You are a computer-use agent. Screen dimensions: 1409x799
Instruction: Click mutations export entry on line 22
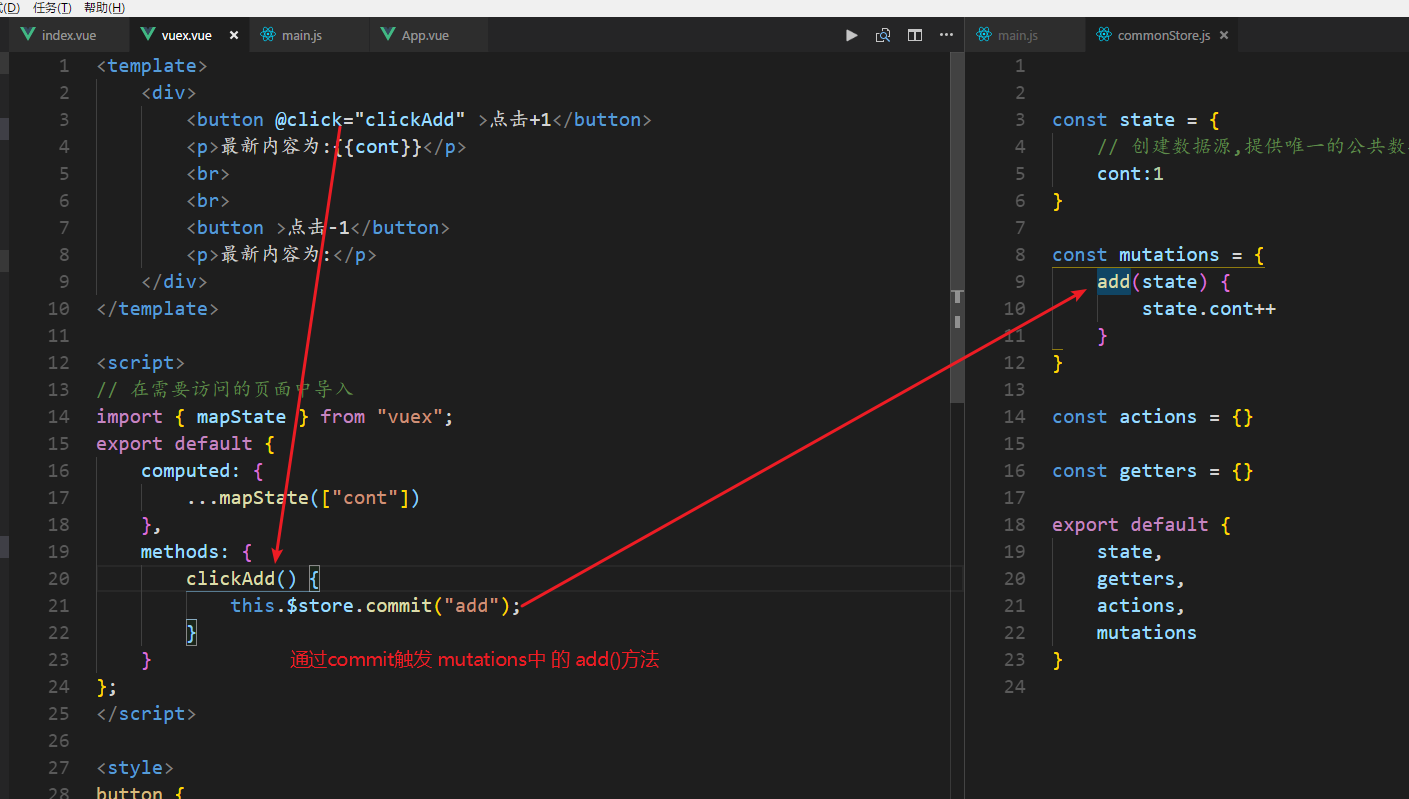pos(1147,633)
